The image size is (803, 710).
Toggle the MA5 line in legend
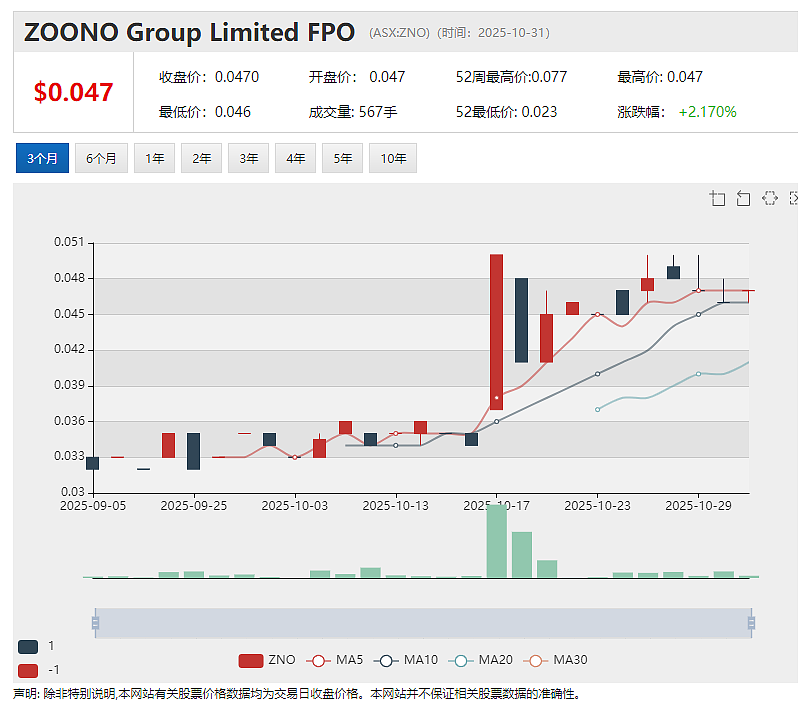334,660
